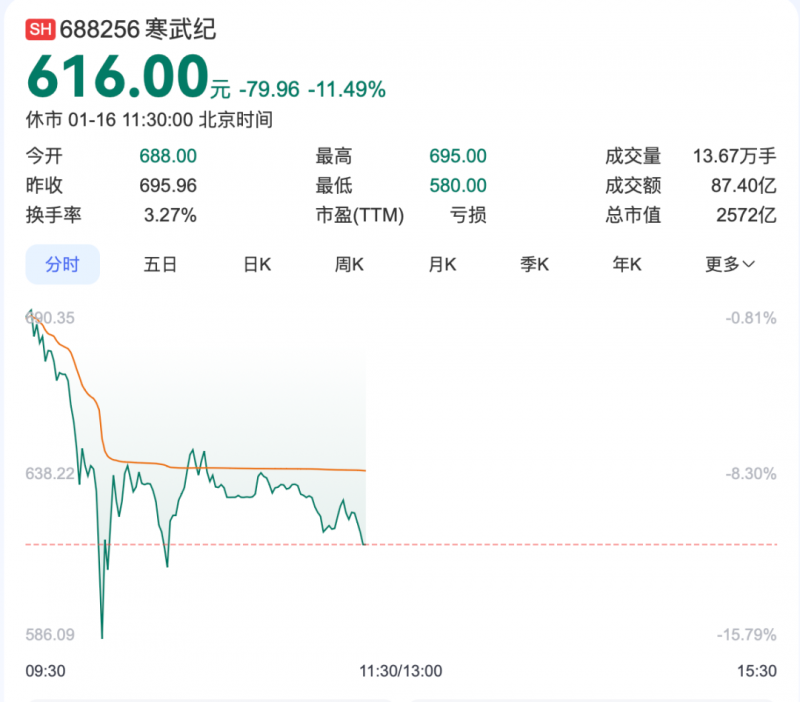Switch to the 周K weekly tab
The height and width of the screenshot is (702, 800).
pyautogui.click(x=349, y=264)
